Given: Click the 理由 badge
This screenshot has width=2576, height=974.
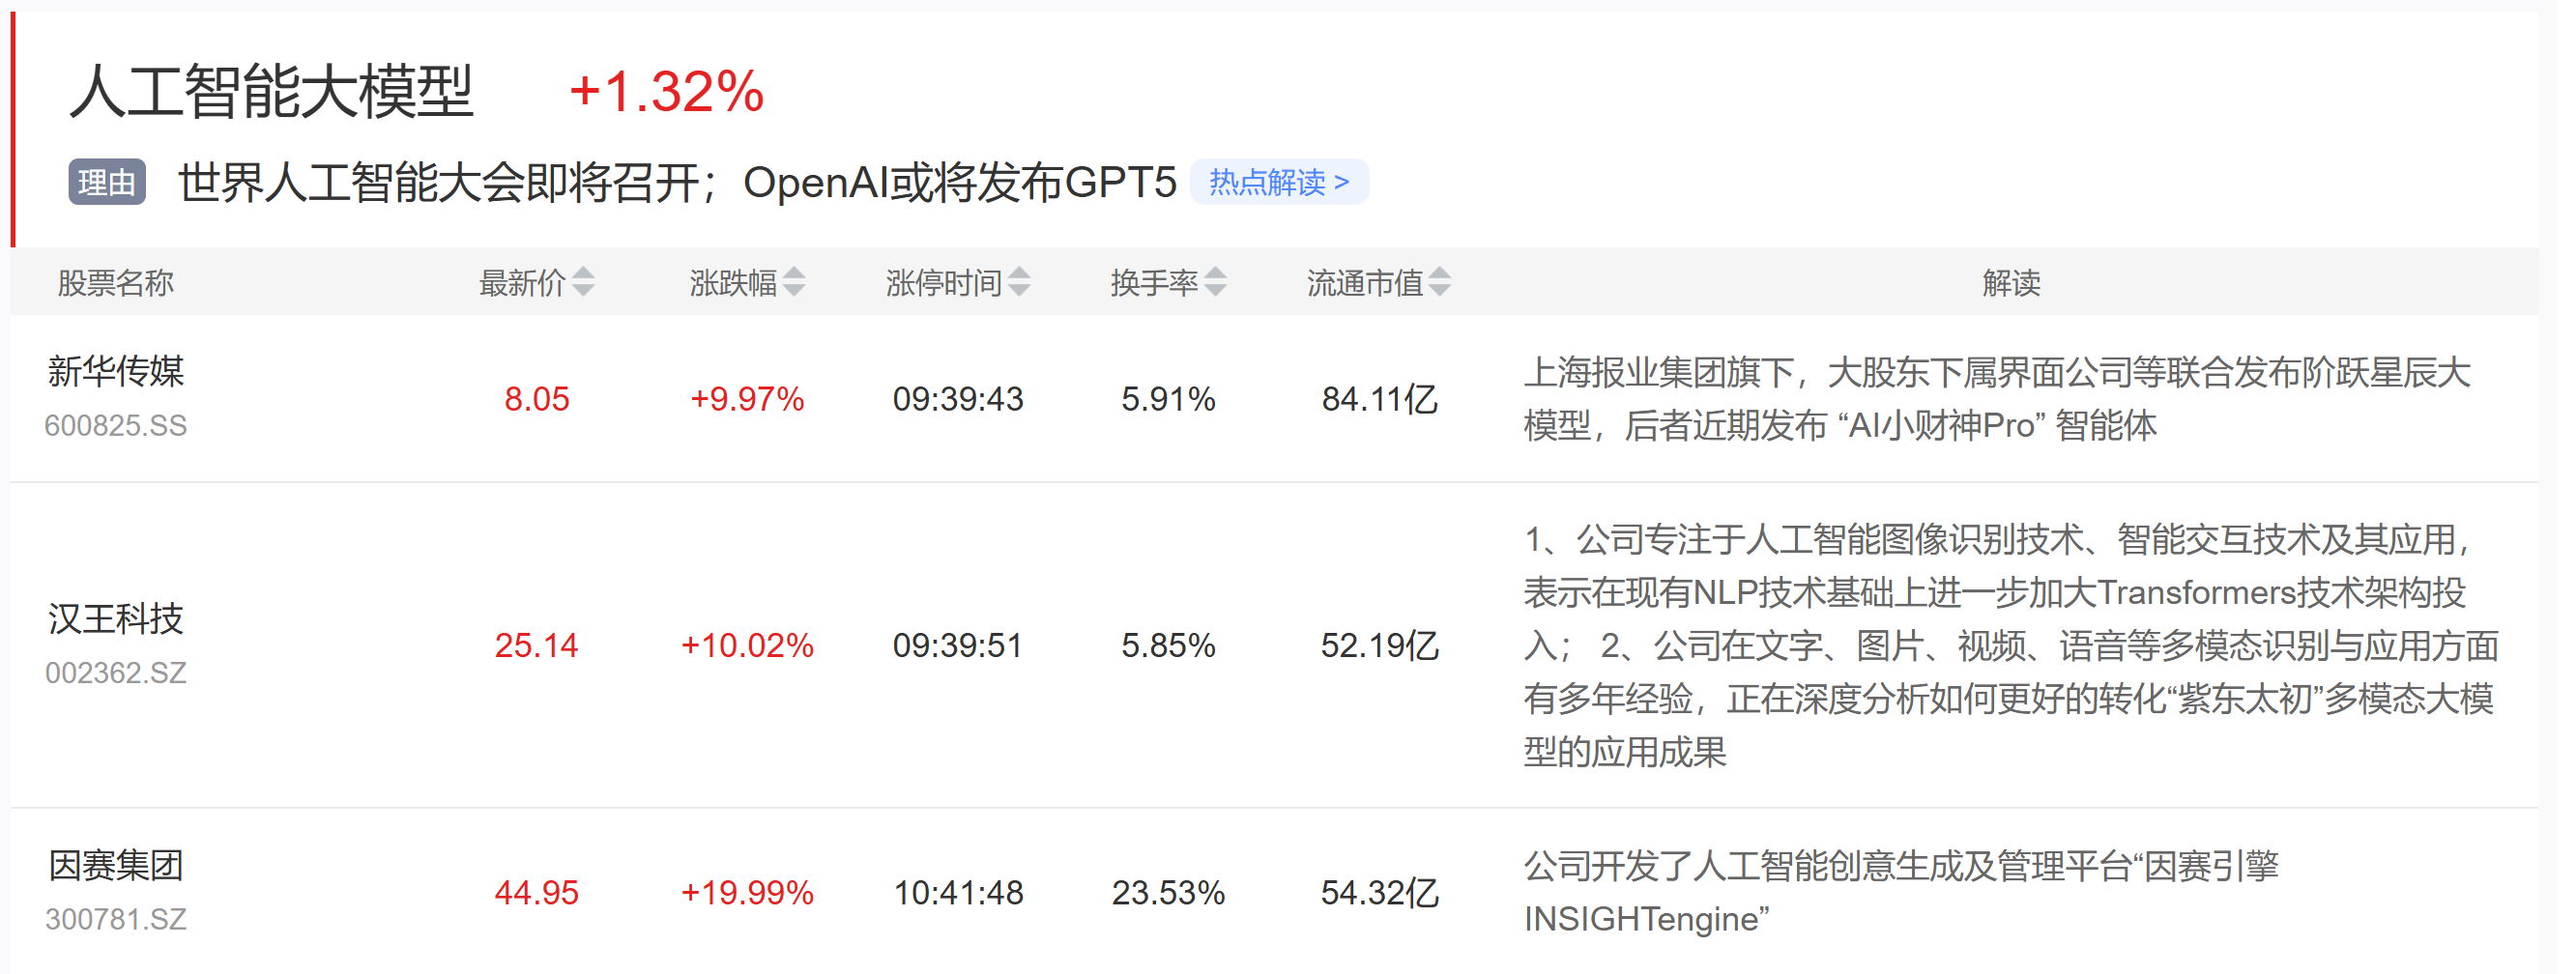Looking at the screenshot, I should 107,182.
